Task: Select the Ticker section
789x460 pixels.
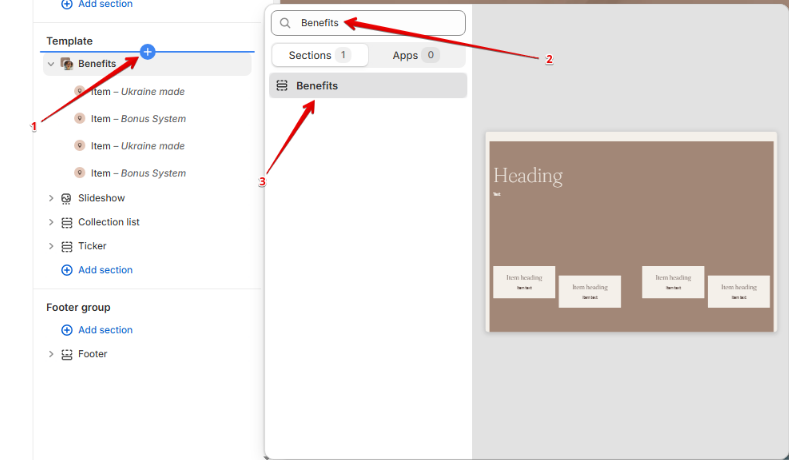Action: pyautogui.click(x=92, y=246)
